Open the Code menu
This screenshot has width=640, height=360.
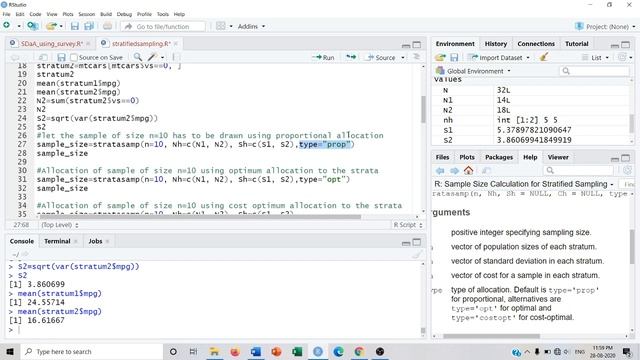[35, 14]
